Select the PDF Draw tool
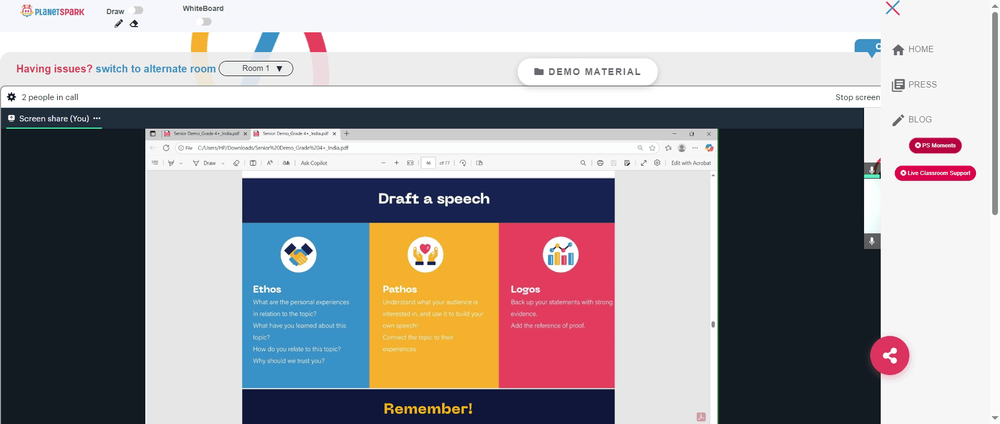 [204, 163]
